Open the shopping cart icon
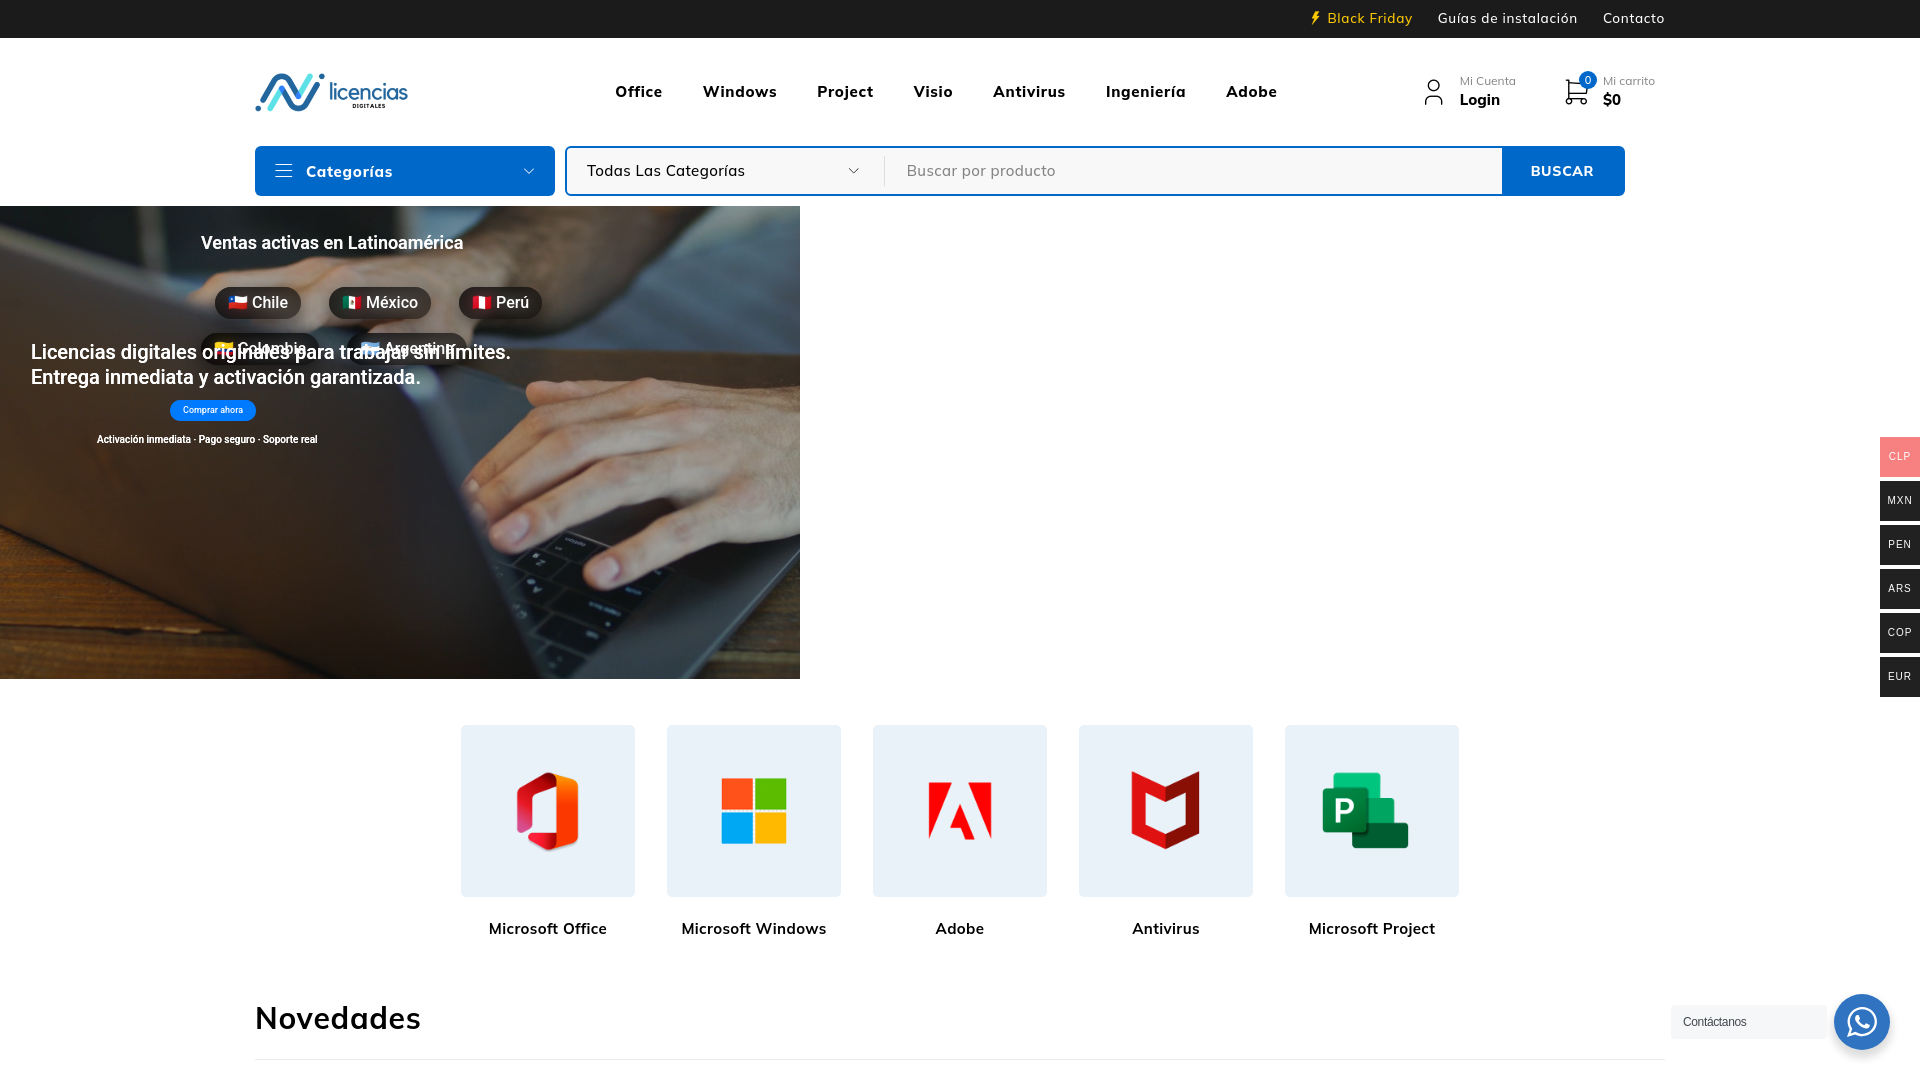 [x=1576, y=92]
